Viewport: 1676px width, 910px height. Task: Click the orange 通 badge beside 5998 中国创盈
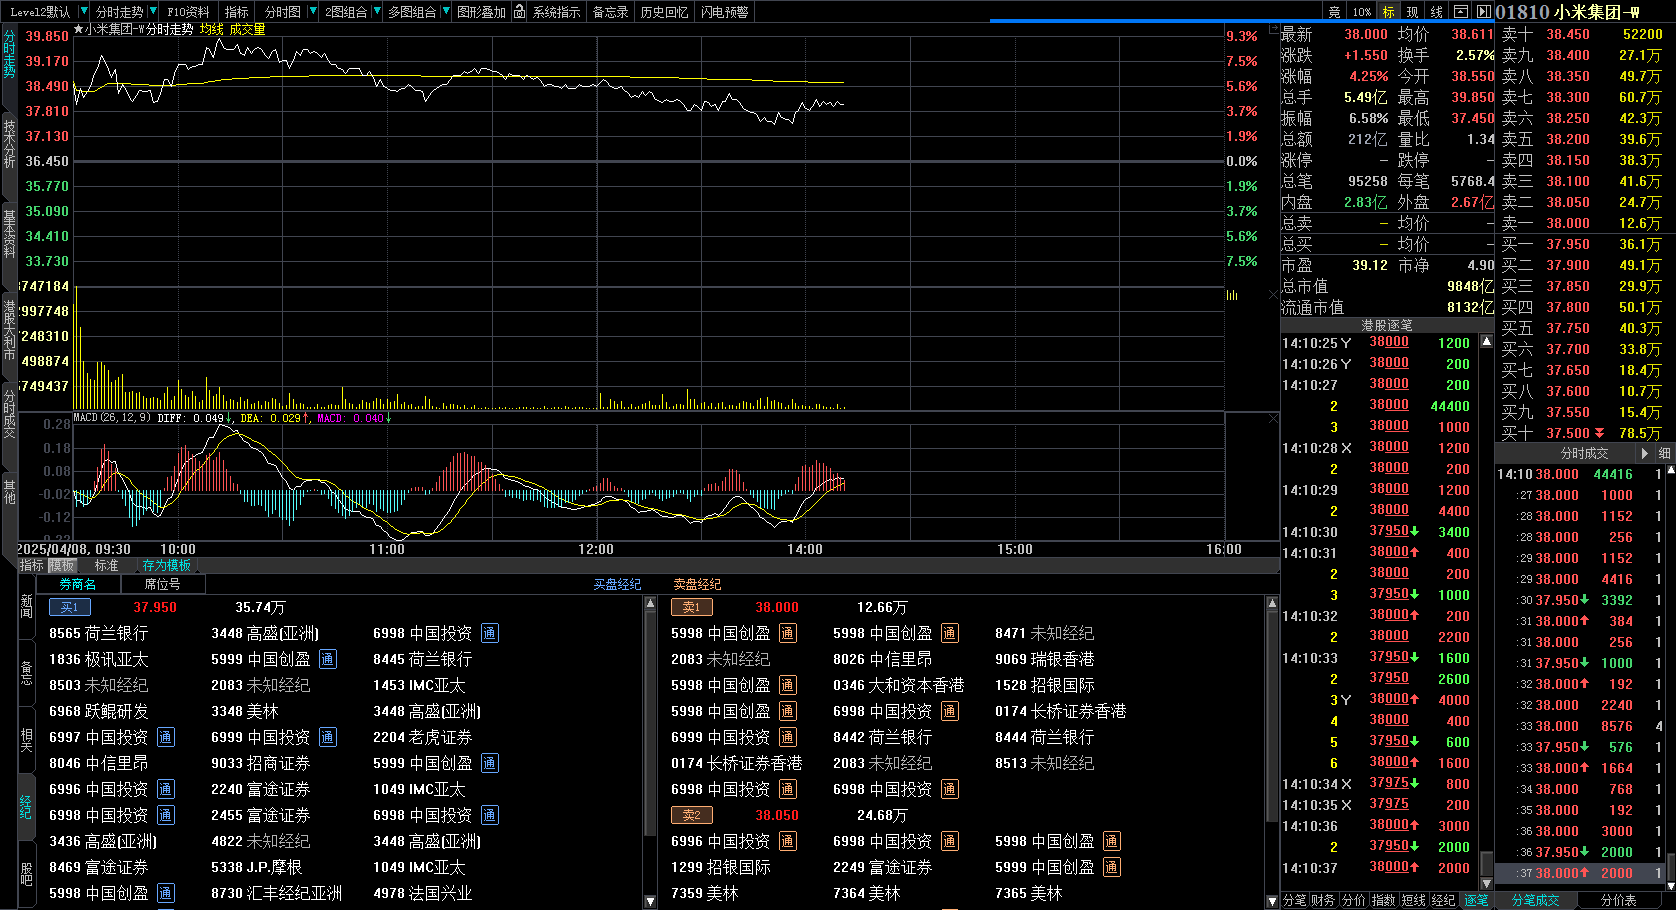pos(787,633)
